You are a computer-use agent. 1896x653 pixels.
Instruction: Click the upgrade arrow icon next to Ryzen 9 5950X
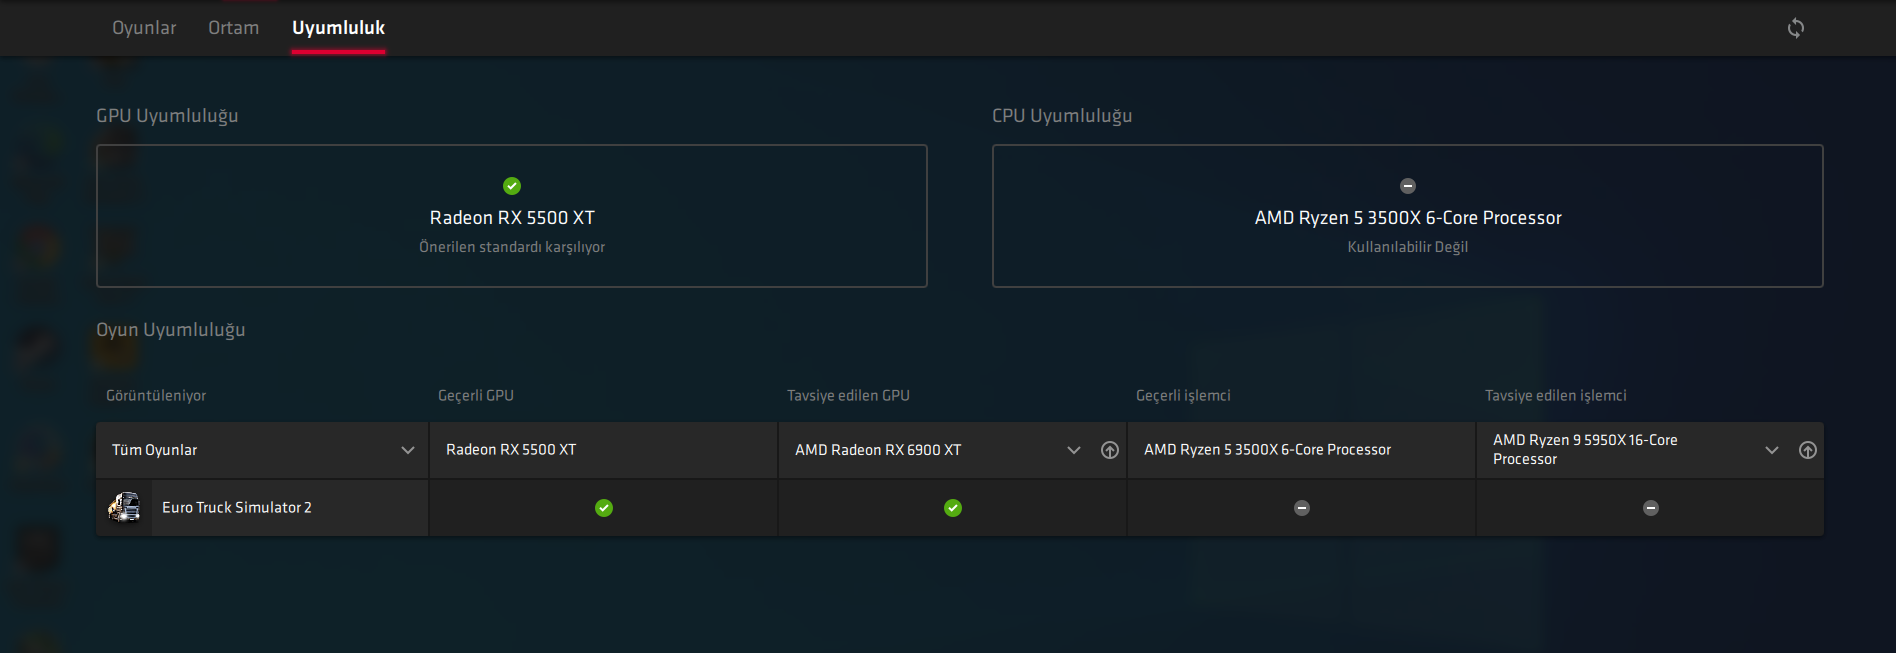[1808, 450]
